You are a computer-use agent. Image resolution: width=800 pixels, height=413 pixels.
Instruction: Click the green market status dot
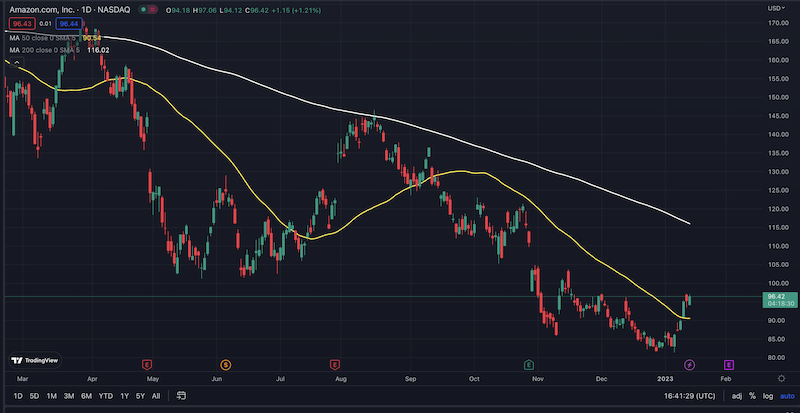click(144, 10)
